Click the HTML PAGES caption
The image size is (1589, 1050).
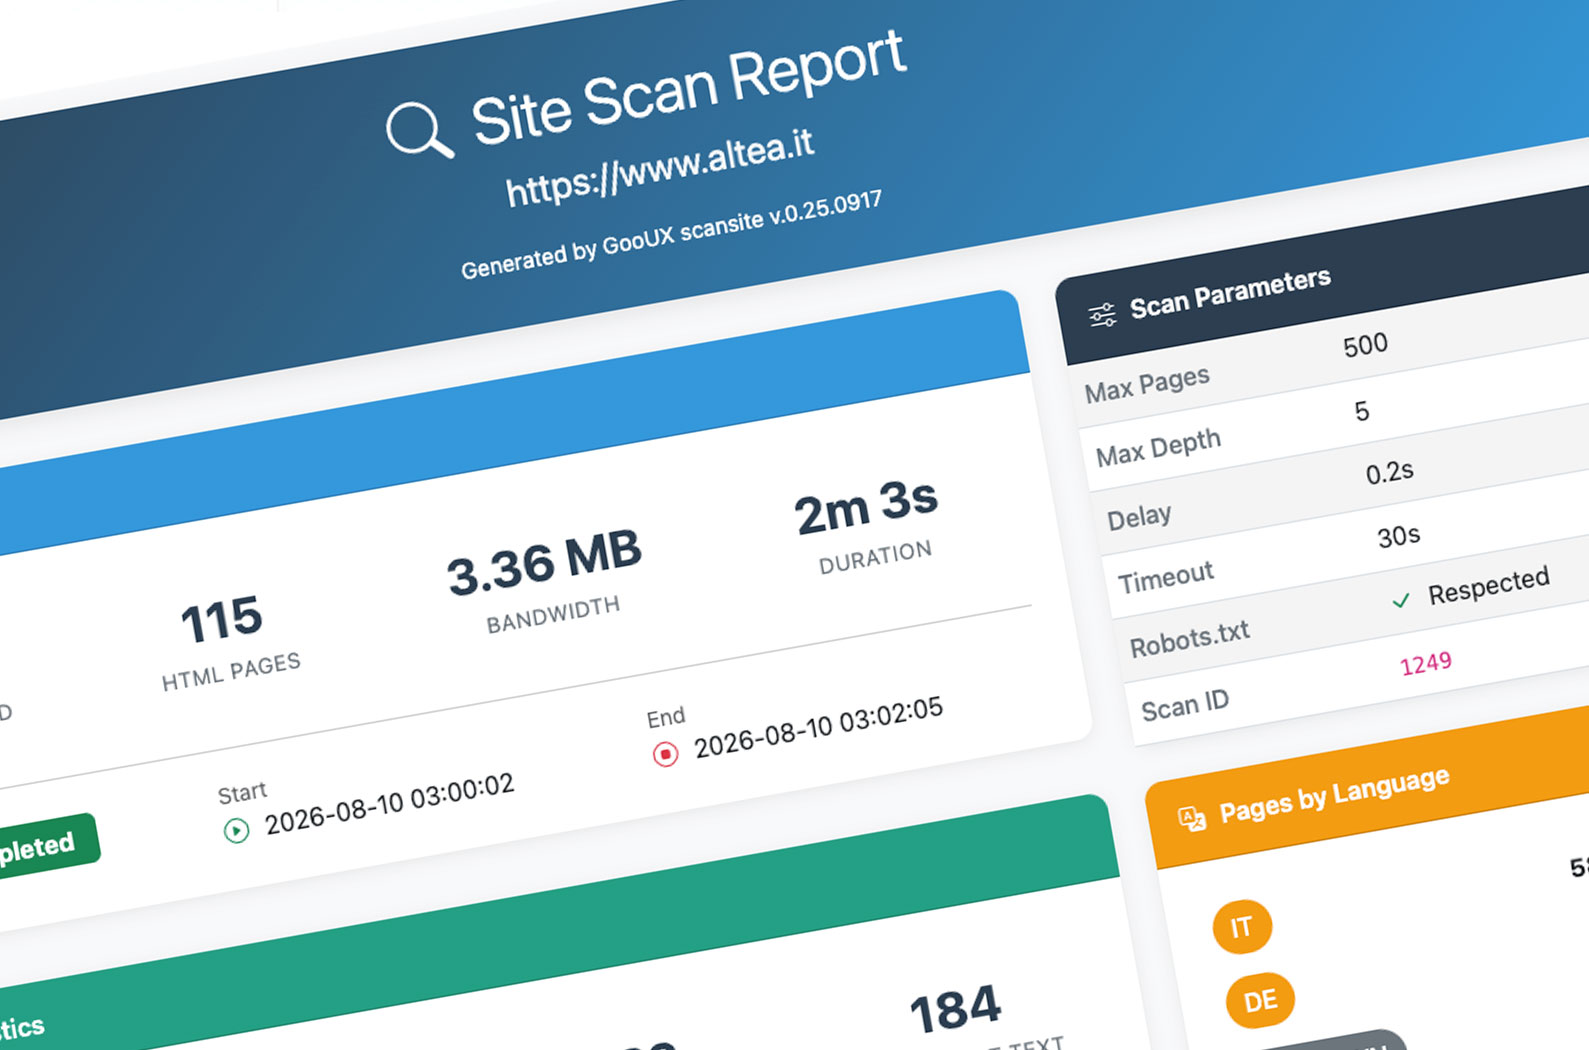point(231,672)
